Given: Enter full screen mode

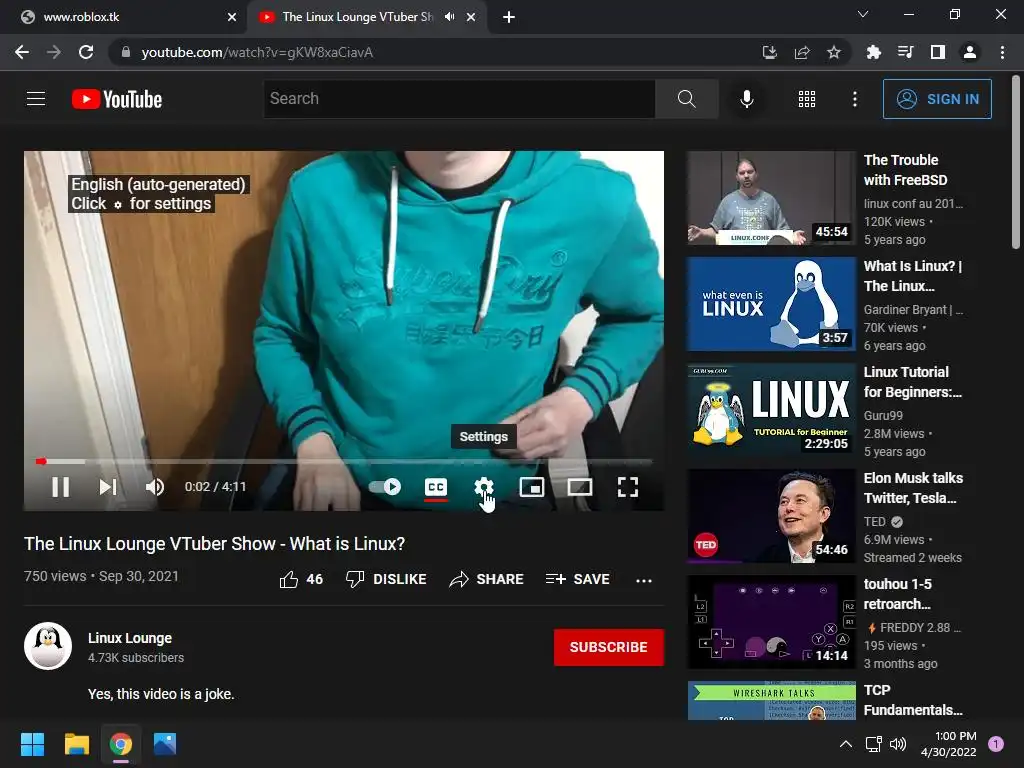Looking at the screenshot, I should 628,487.
